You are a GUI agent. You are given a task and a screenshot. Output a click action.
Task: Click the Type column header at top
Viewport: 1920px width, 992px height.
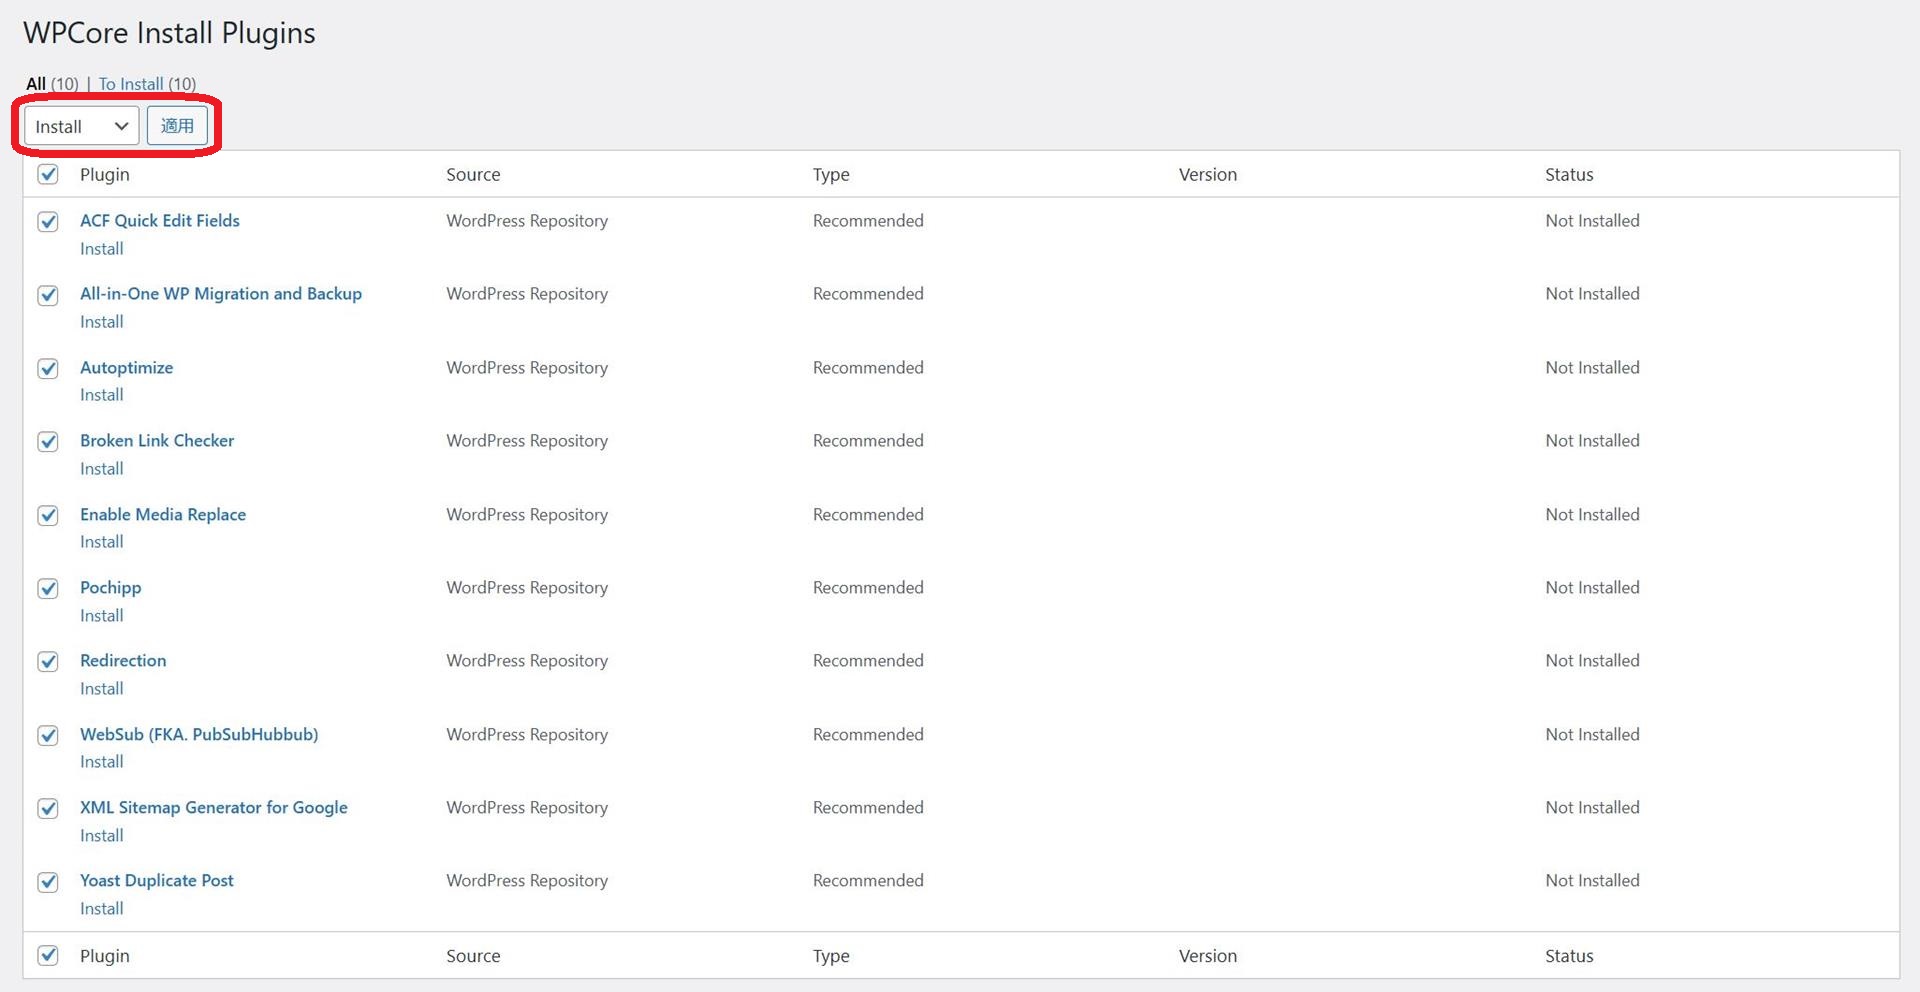point(831,175)
